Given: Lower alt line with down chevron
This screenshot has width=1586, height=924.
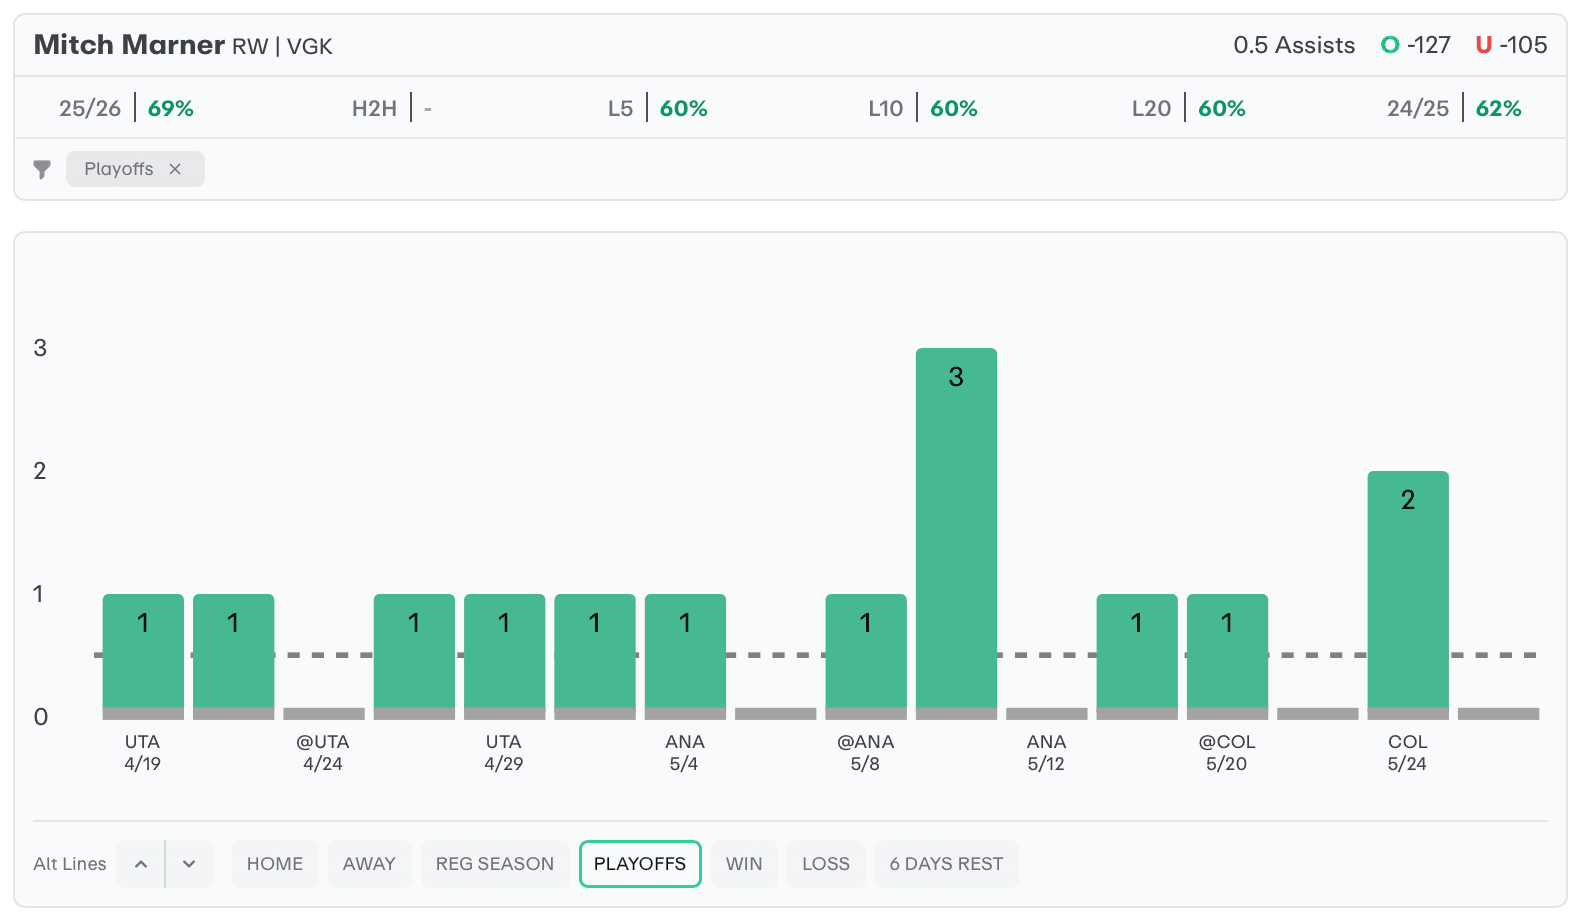Looking at the screenshot, I should pos(190,864).
